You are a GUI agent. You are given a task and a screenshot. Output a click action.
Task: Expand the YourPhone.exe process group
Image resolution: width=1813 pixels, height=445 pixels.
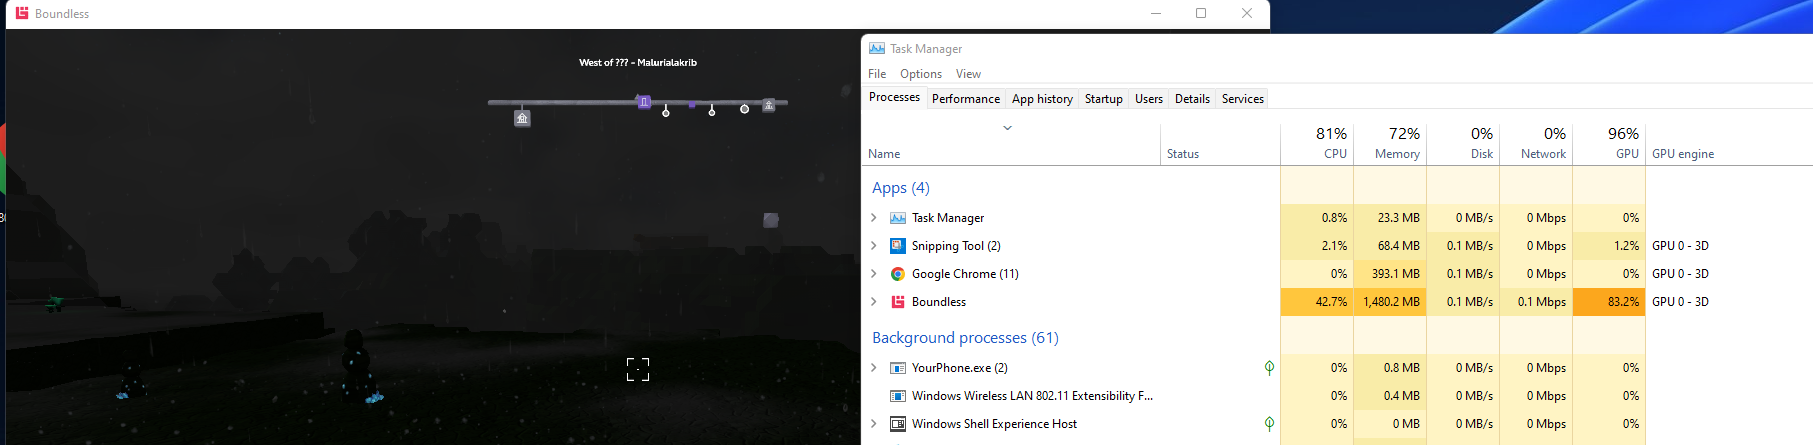click(874, 368)
